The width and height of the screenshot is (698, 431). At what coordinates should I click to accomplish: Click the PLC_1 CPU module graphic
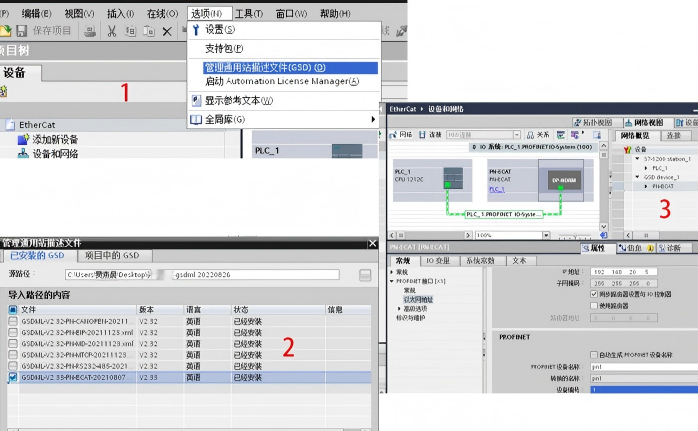coord(453,178)
